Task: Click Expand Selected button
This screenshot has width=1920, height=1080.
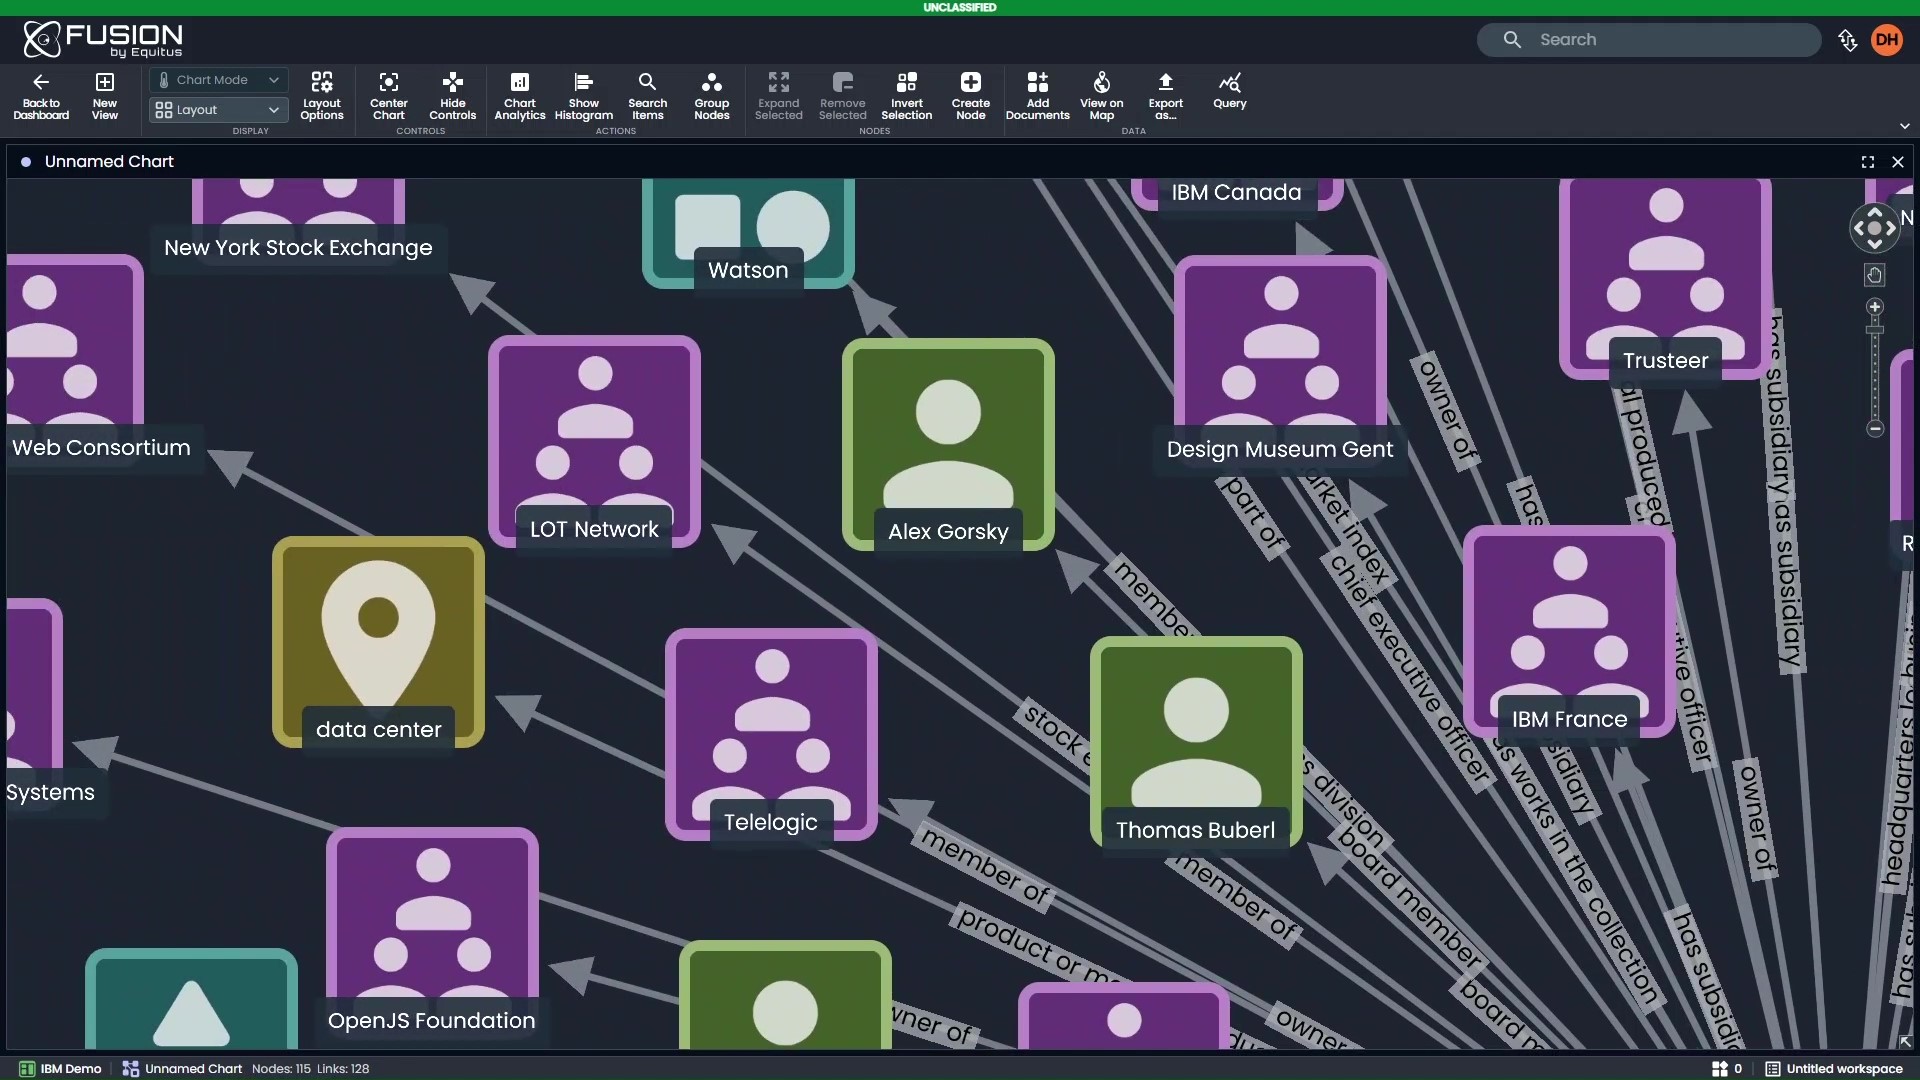Action: pyautogui.click(x=779, y=96)
